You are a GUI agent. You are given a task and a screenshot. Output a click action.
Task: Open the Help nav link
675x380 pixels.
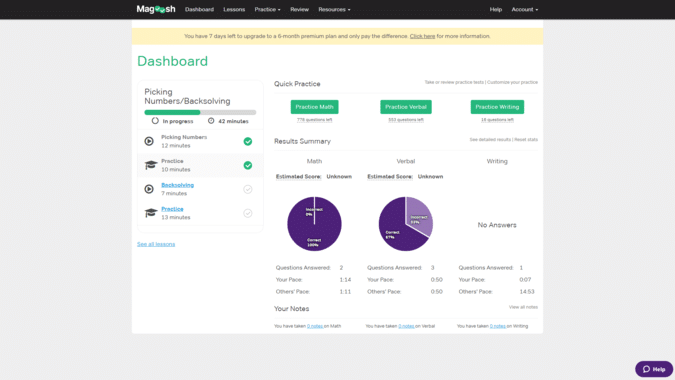click(x=495, y=9)
